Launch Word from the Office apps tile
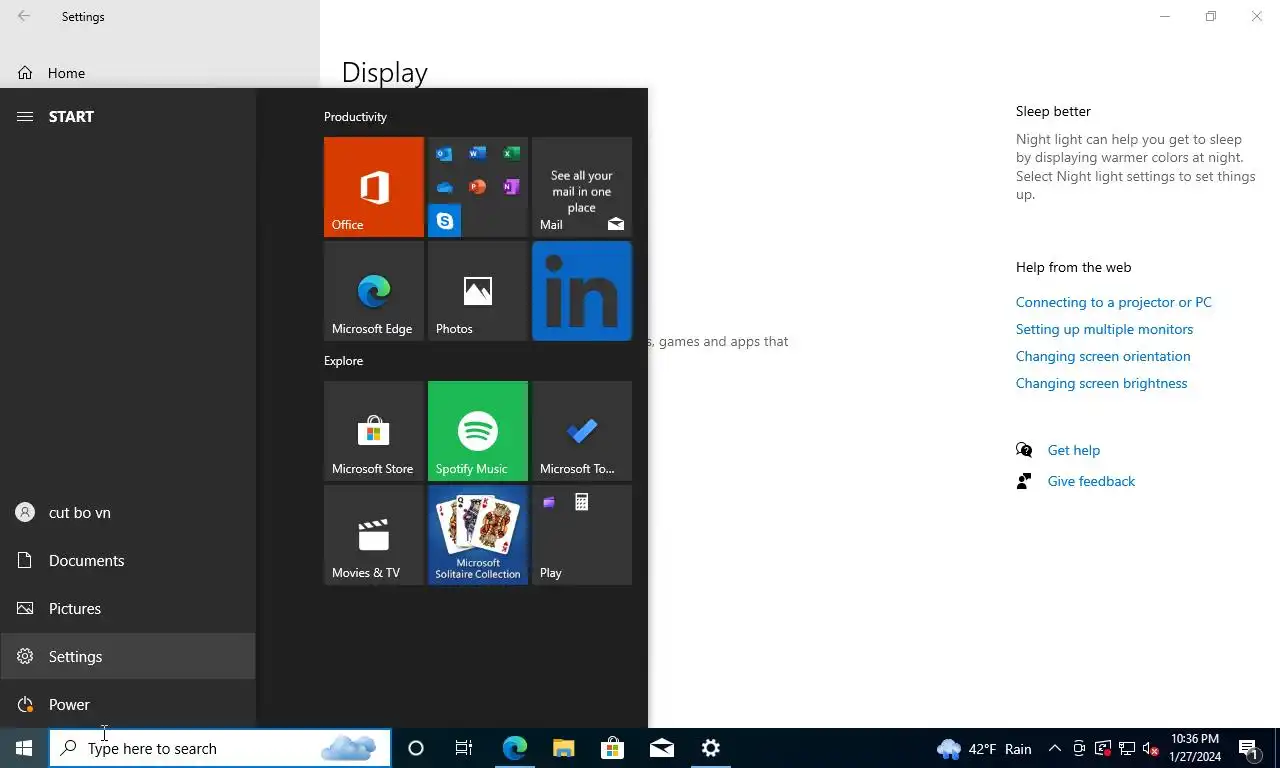 pos(478,154)
